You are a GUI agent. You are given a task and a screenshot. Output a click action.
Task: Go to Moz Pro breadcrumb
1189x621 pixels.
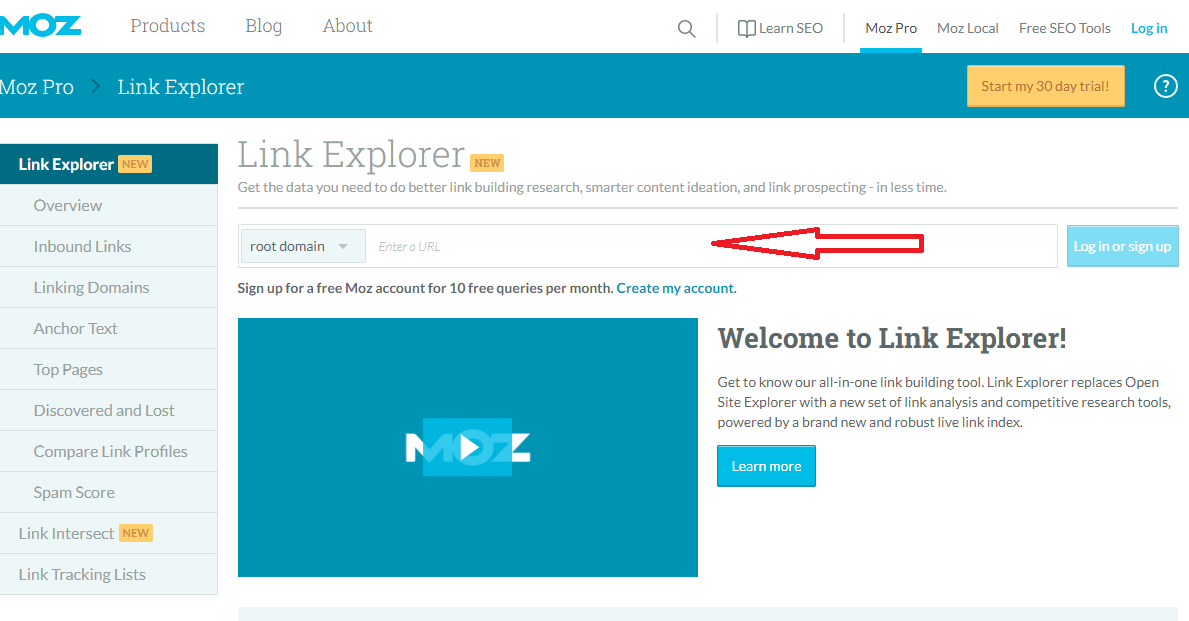click(x=36, y=86)
